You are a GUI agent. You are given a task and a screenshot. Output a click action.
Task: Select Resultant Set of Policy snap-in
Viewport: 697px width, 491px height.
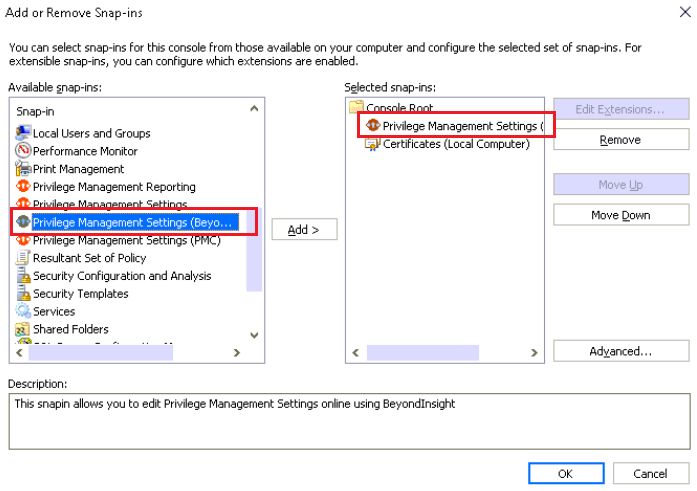point(89,258)
